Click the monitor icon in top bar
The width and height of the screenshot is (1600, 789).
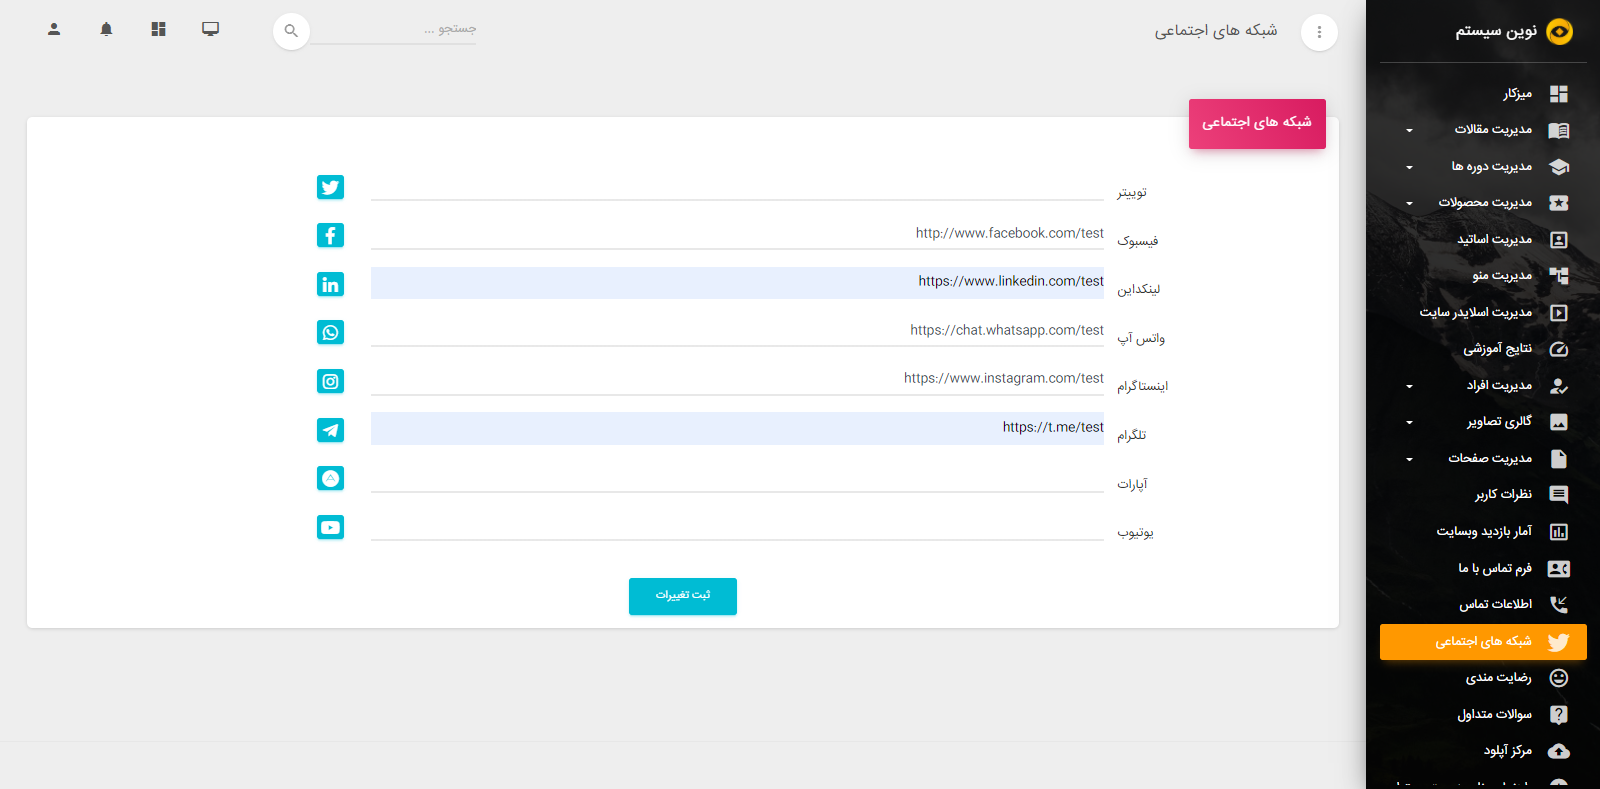pos(210,29)
